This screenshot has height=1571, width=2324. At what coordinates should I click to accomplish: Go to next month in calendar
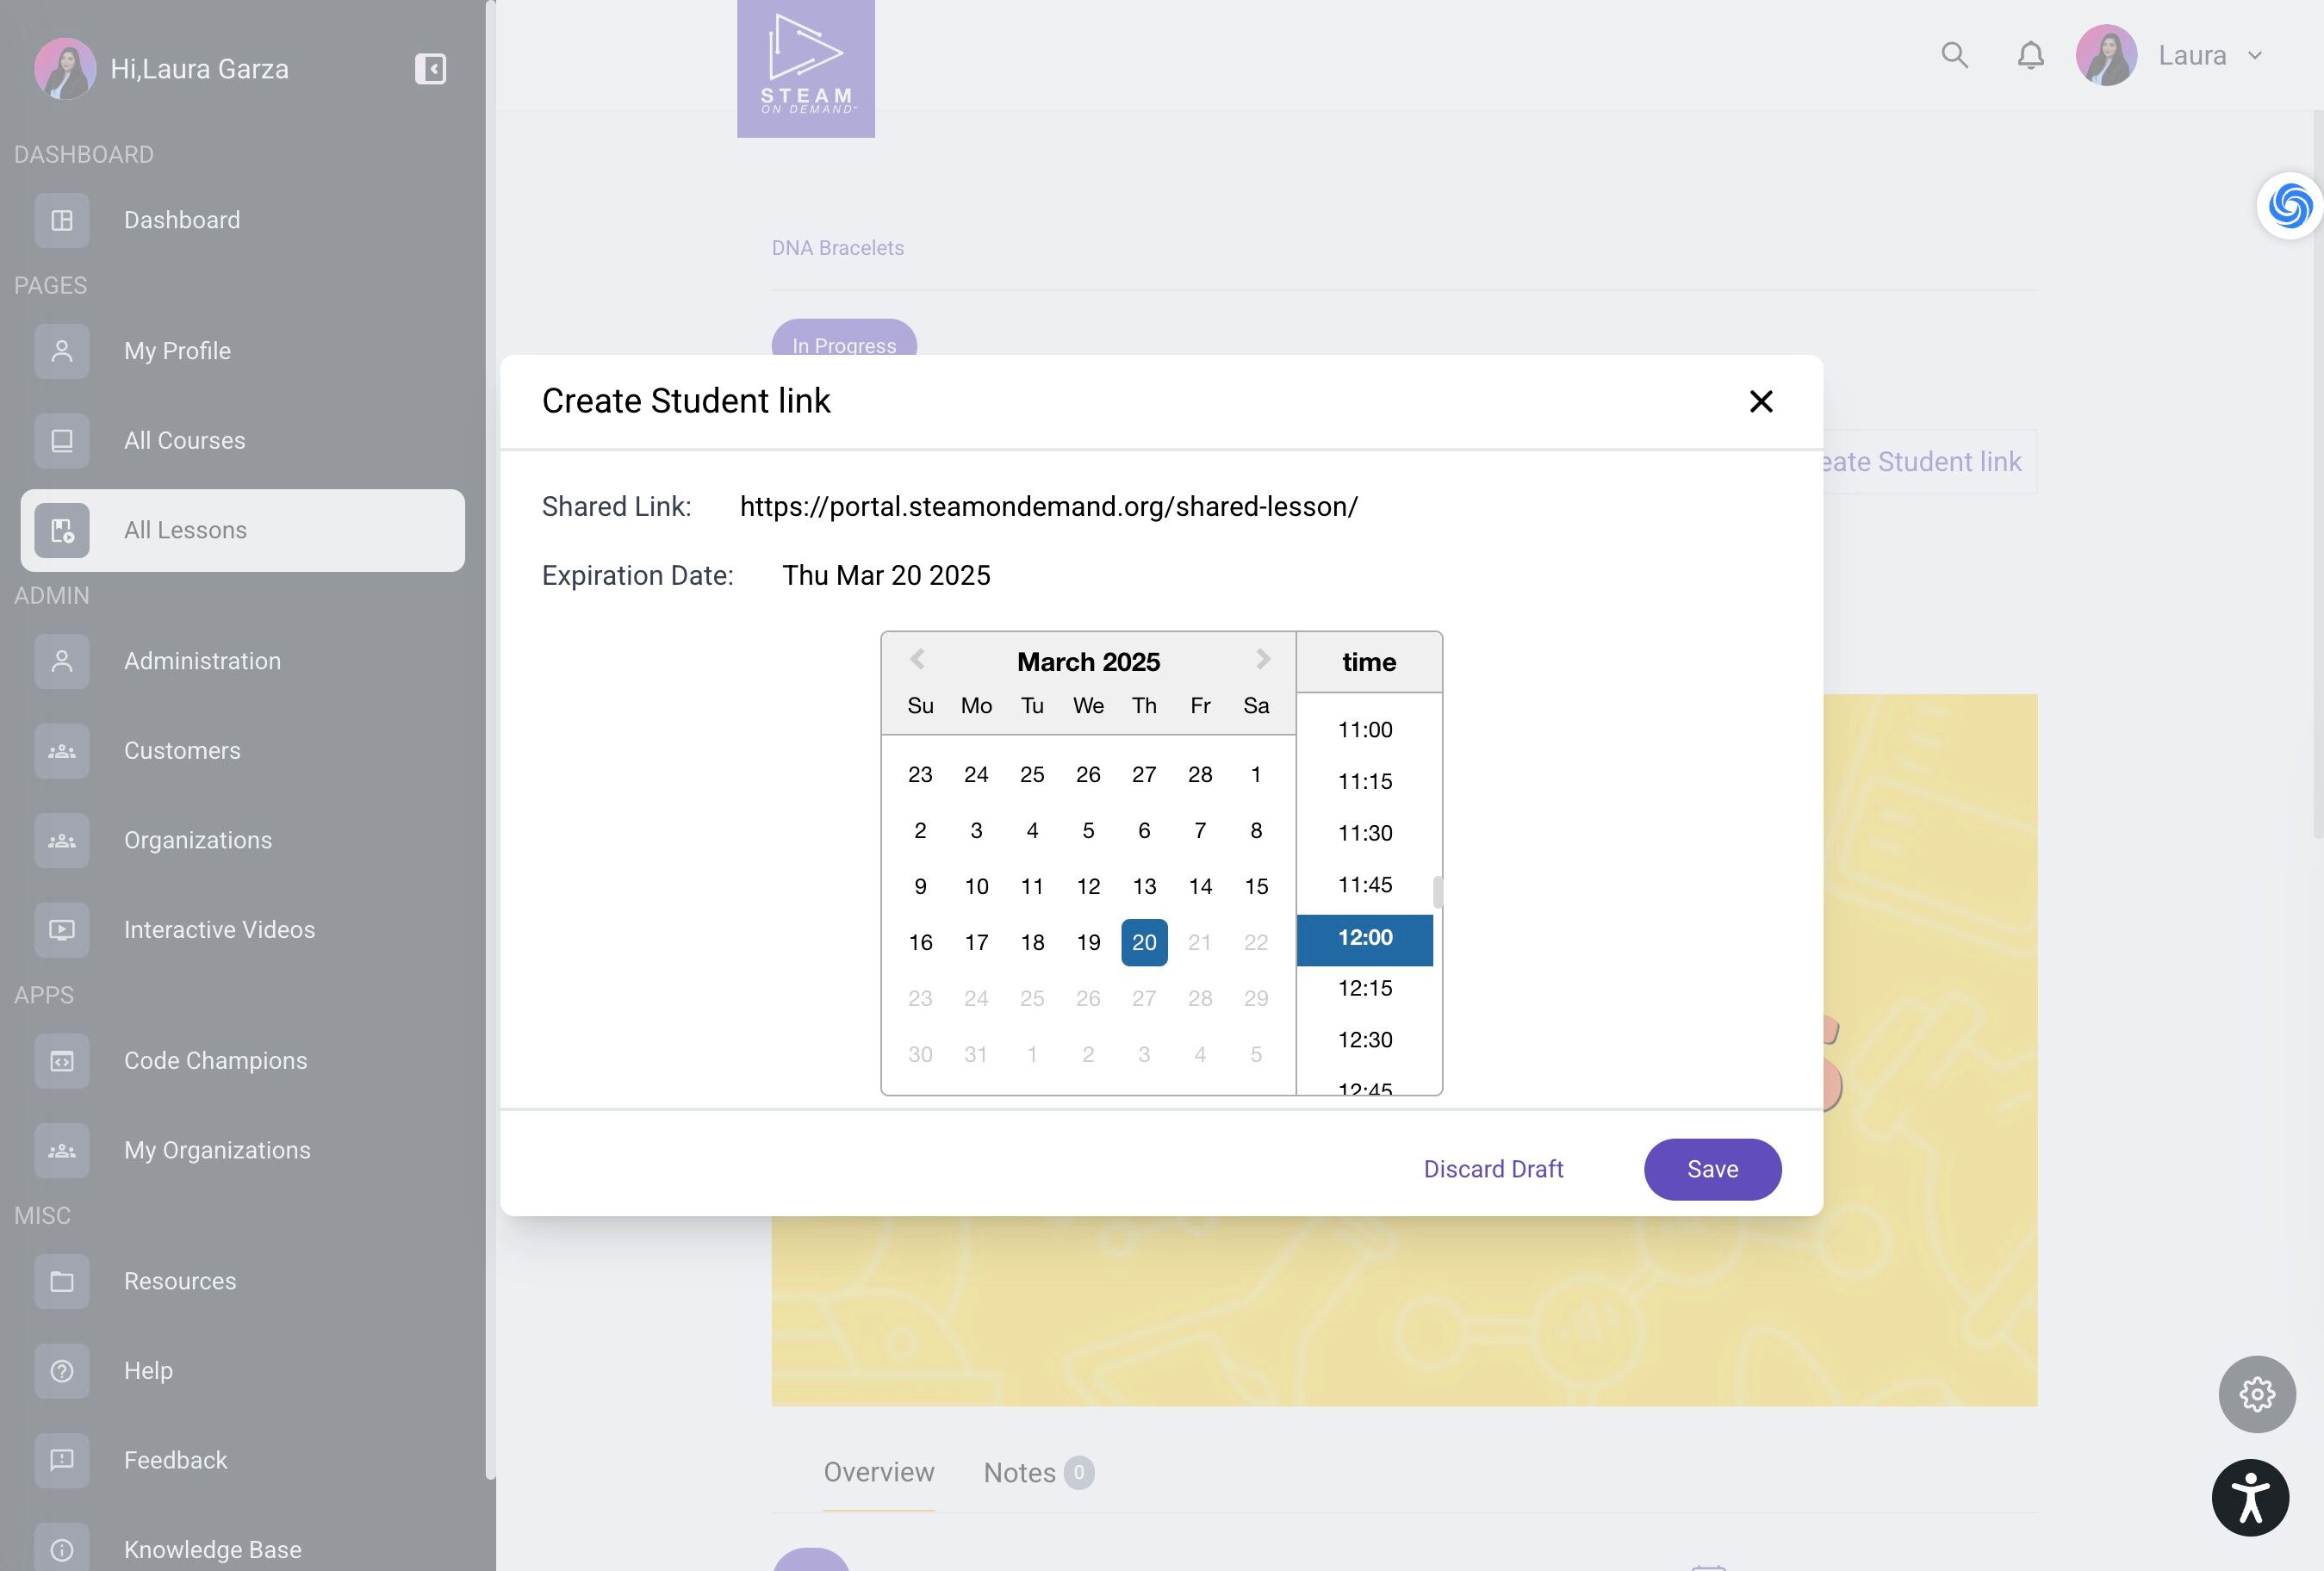click(x=1262, y=659)
